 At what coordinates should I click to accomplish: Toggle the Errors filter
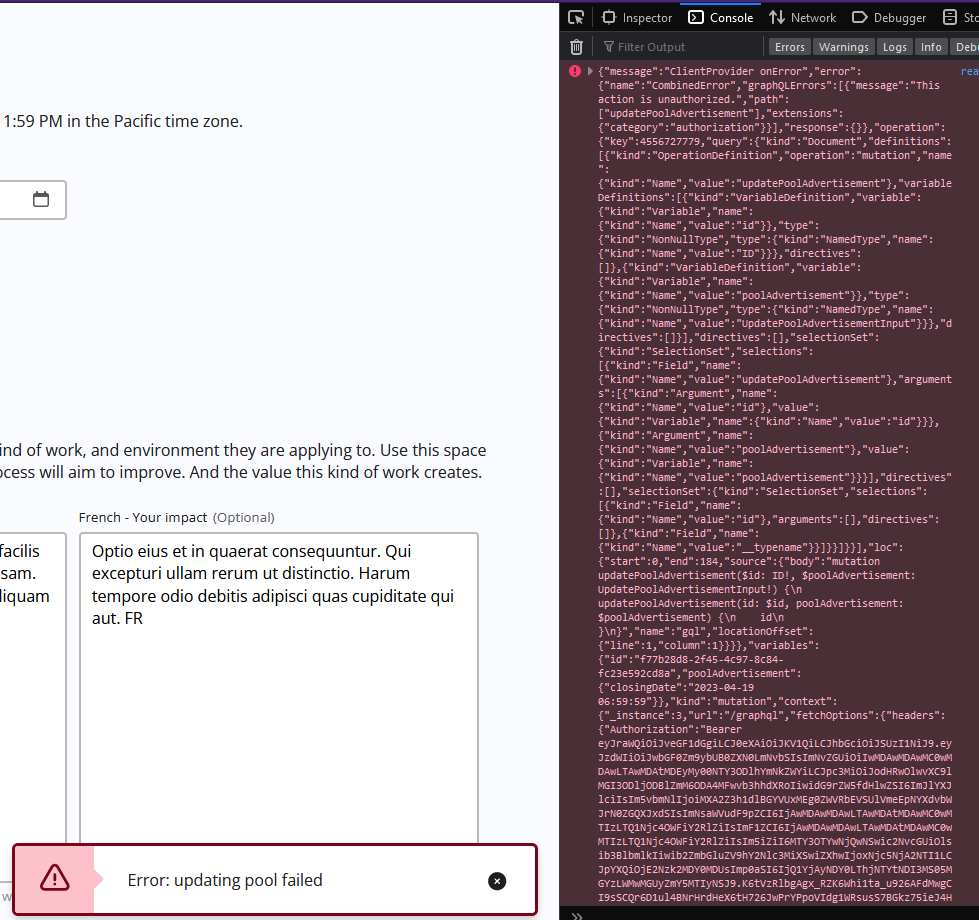789,46
